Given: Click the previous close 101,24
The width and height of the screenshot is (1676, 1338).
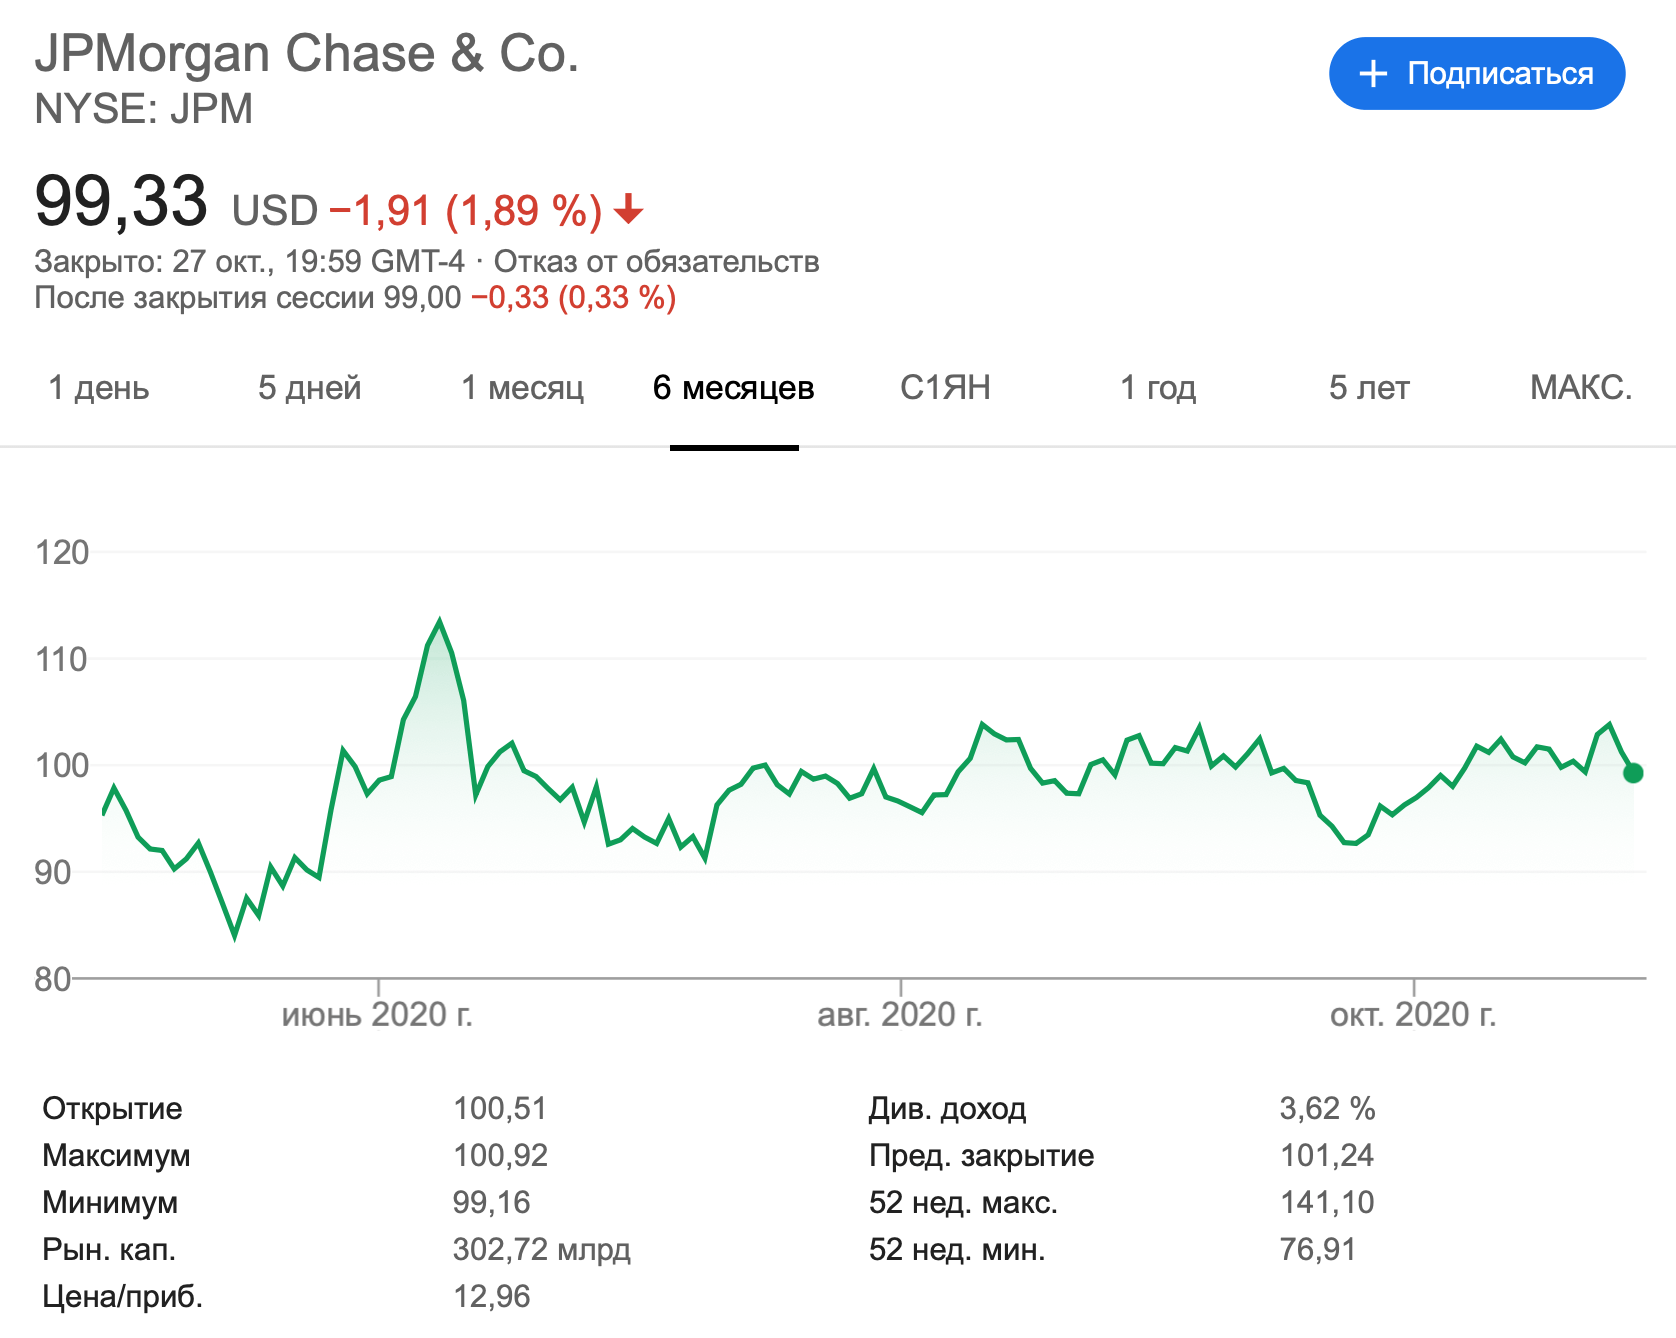Looking at the screenshot, I should 1327,1155.
